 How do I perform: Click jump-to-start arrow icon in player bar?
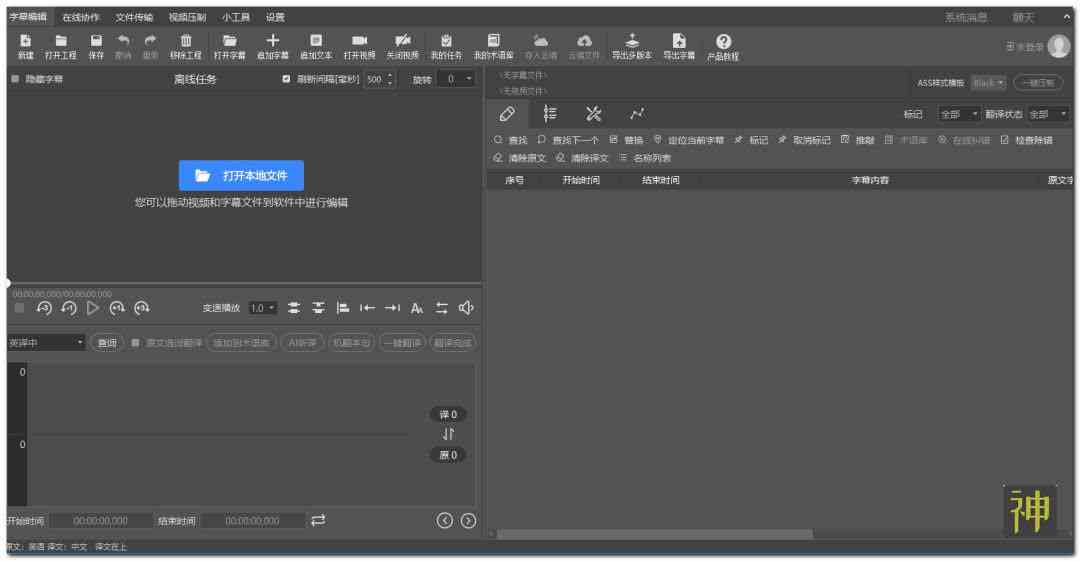point(367,308)
